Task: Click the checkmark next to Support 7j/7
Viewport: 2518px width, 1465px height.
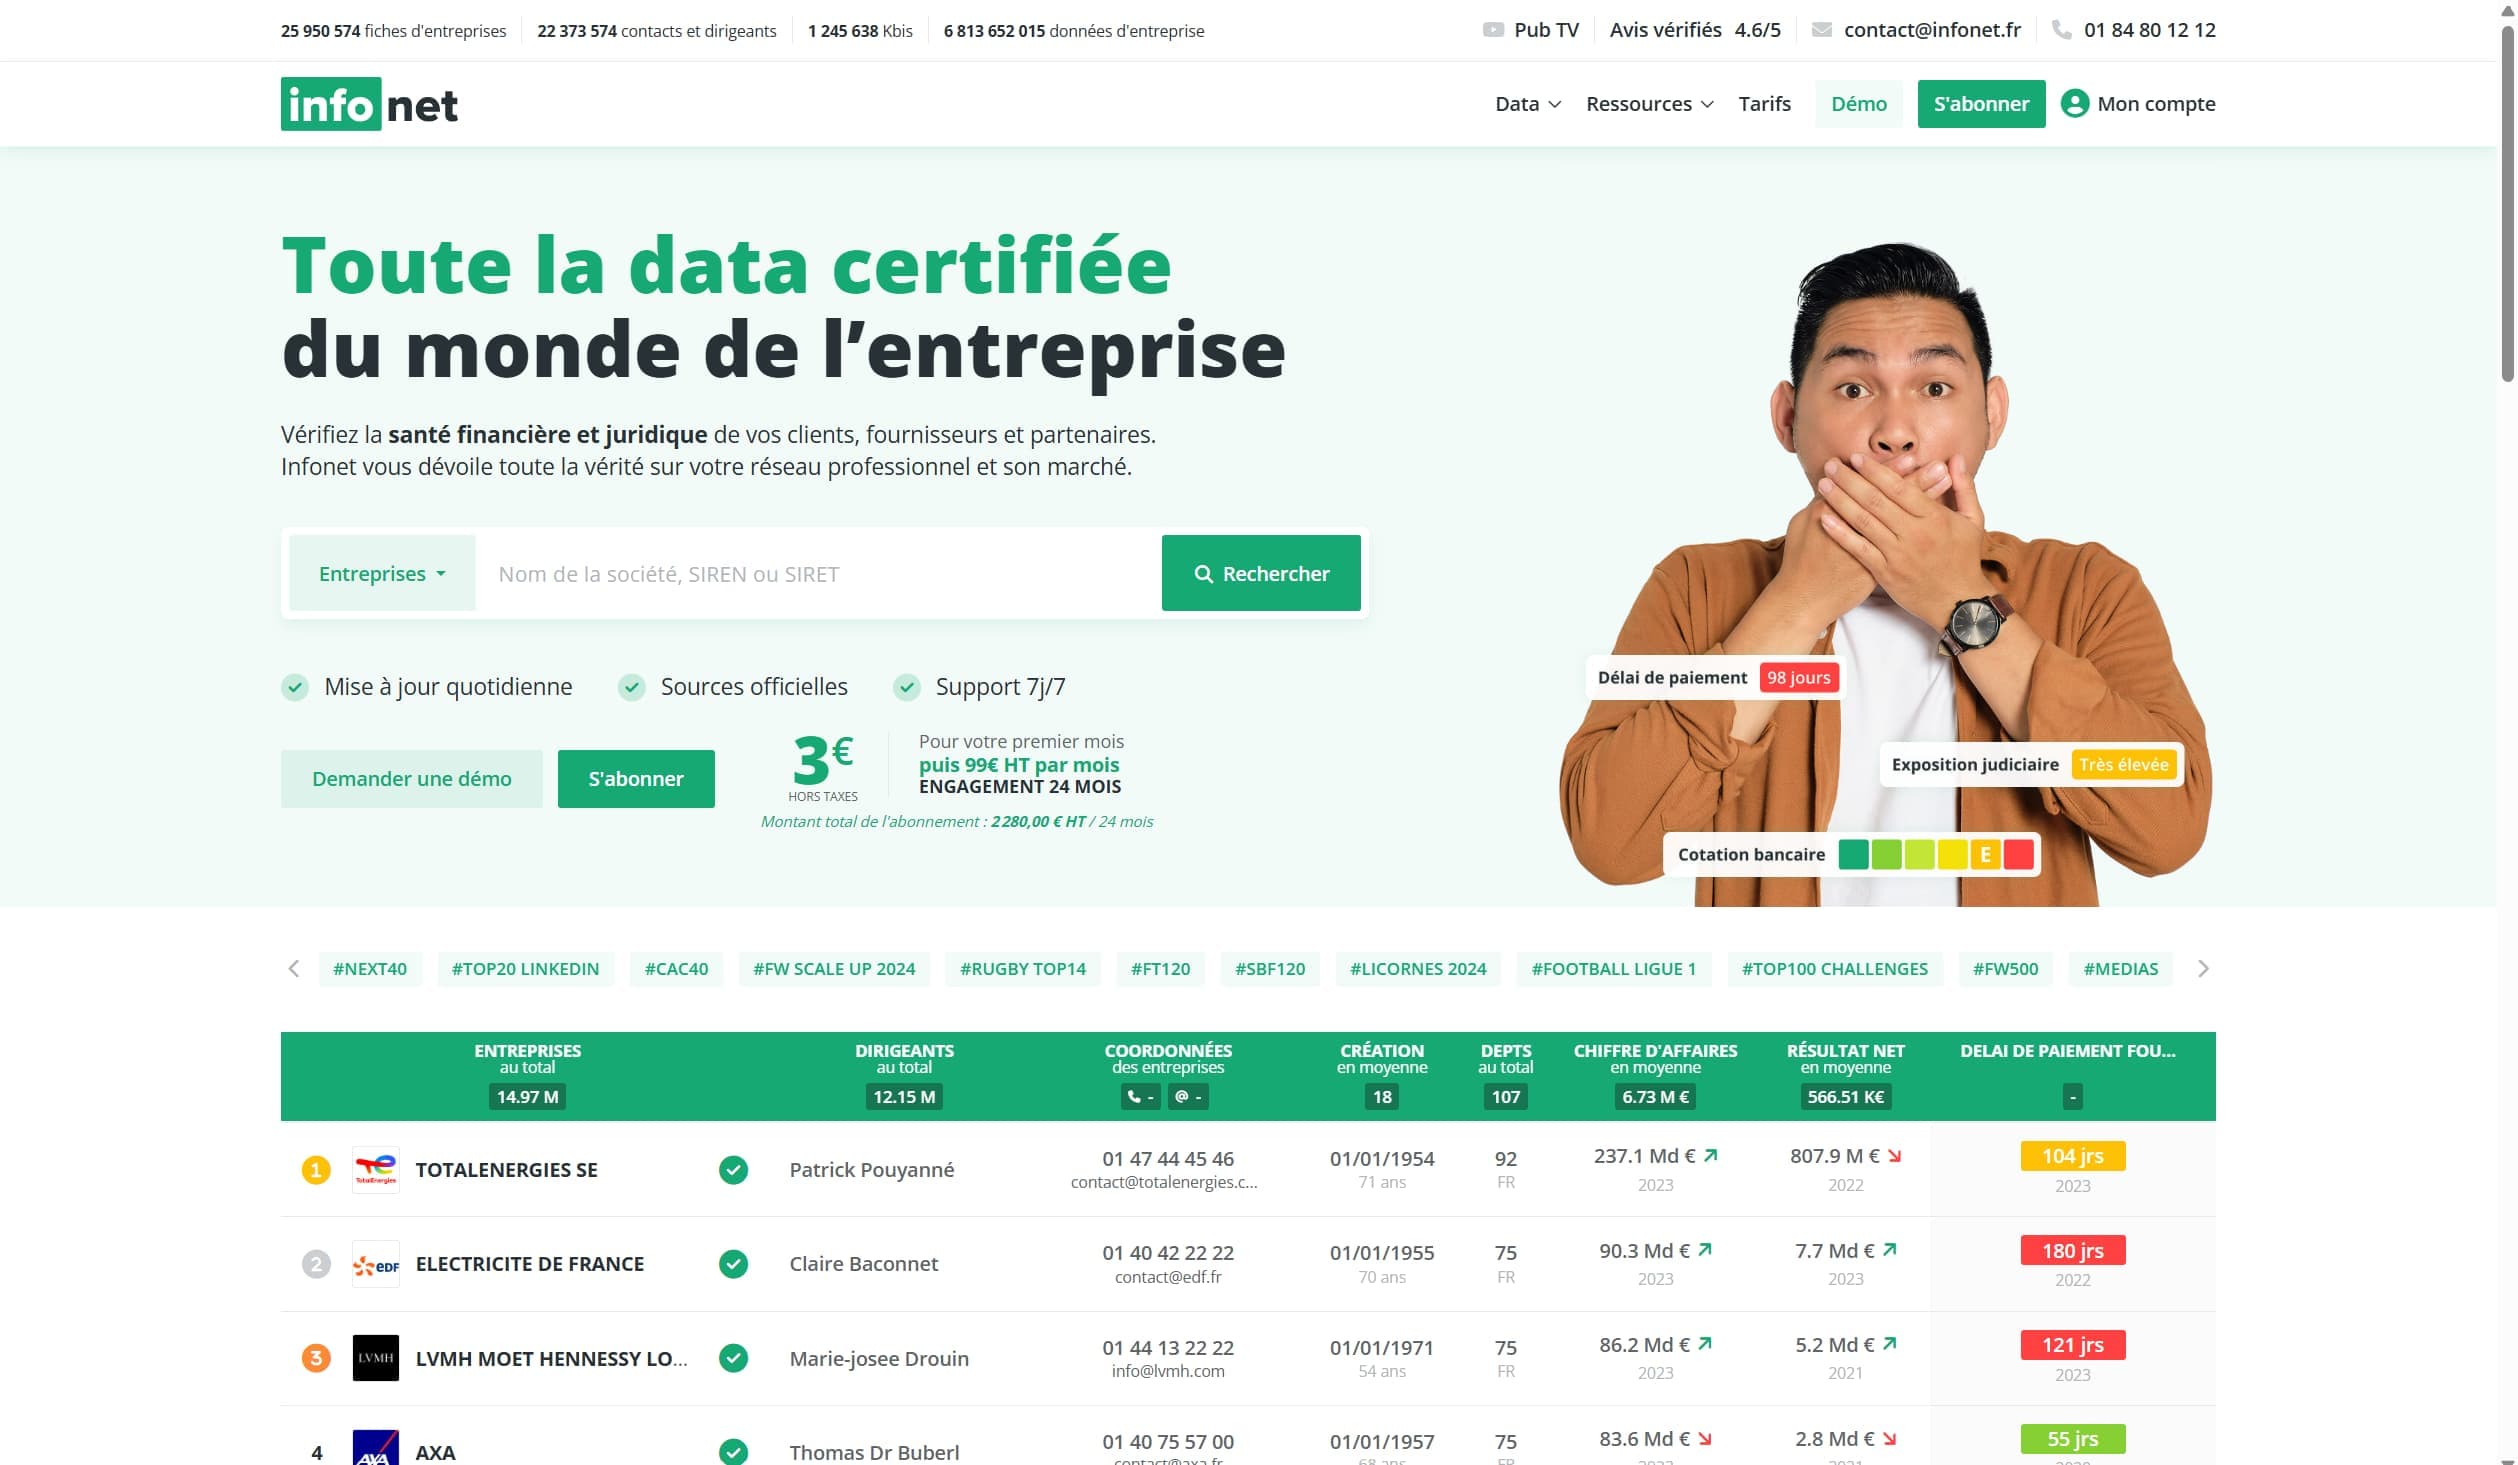Action: click(907, 687)
